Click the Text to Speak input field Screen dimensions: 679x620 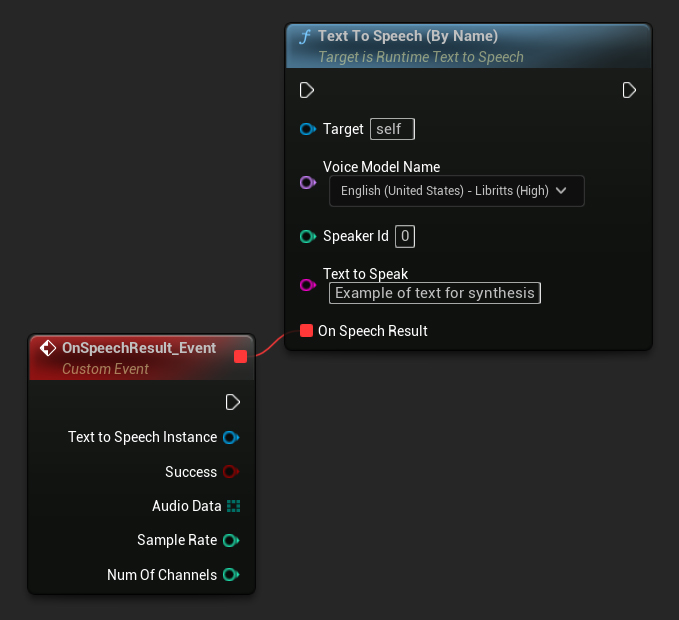[434, 293]
